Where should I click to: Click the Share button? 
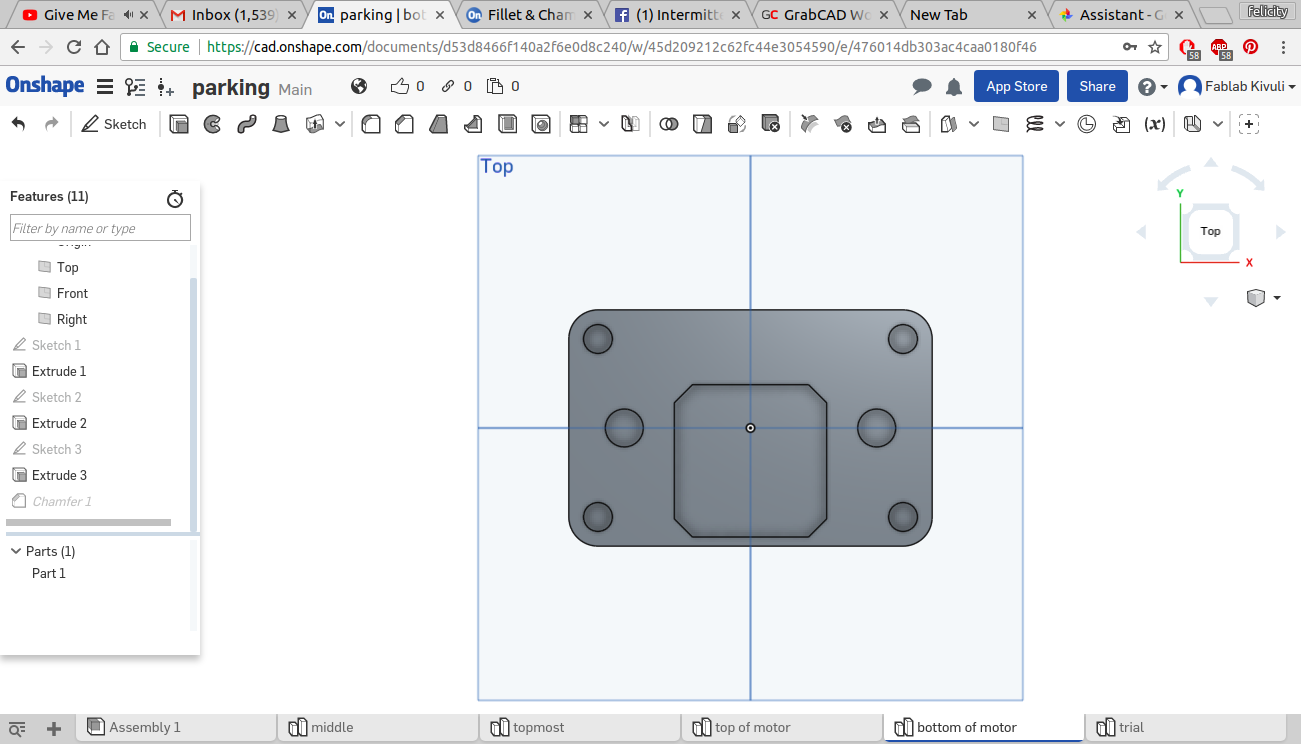tap(1097, 87)
